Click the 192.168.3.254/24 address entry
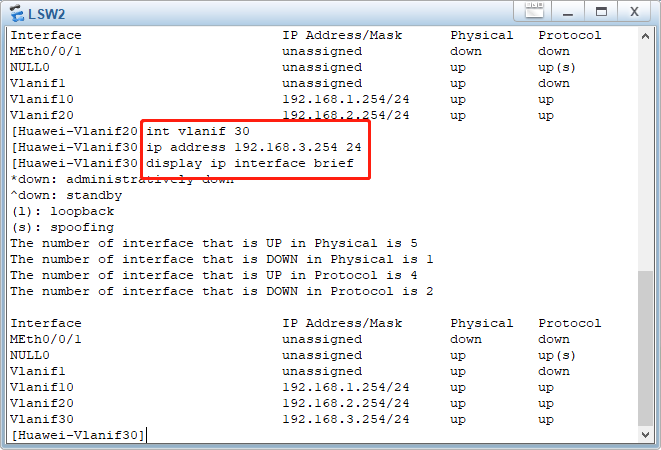Image resolution: width=661 pixels, height=450 pixels. point(345,419)
